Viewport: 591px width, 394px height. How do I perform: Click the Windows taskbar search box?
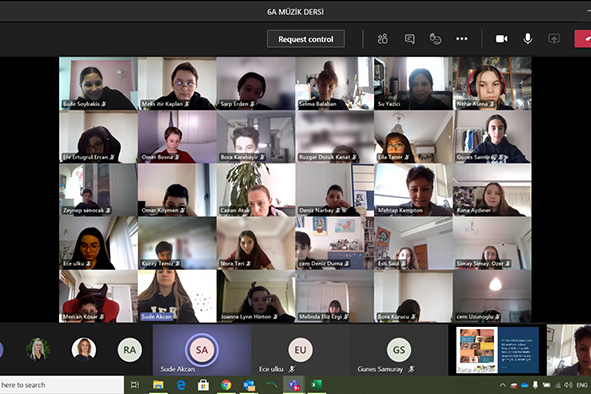coord(62,385)
